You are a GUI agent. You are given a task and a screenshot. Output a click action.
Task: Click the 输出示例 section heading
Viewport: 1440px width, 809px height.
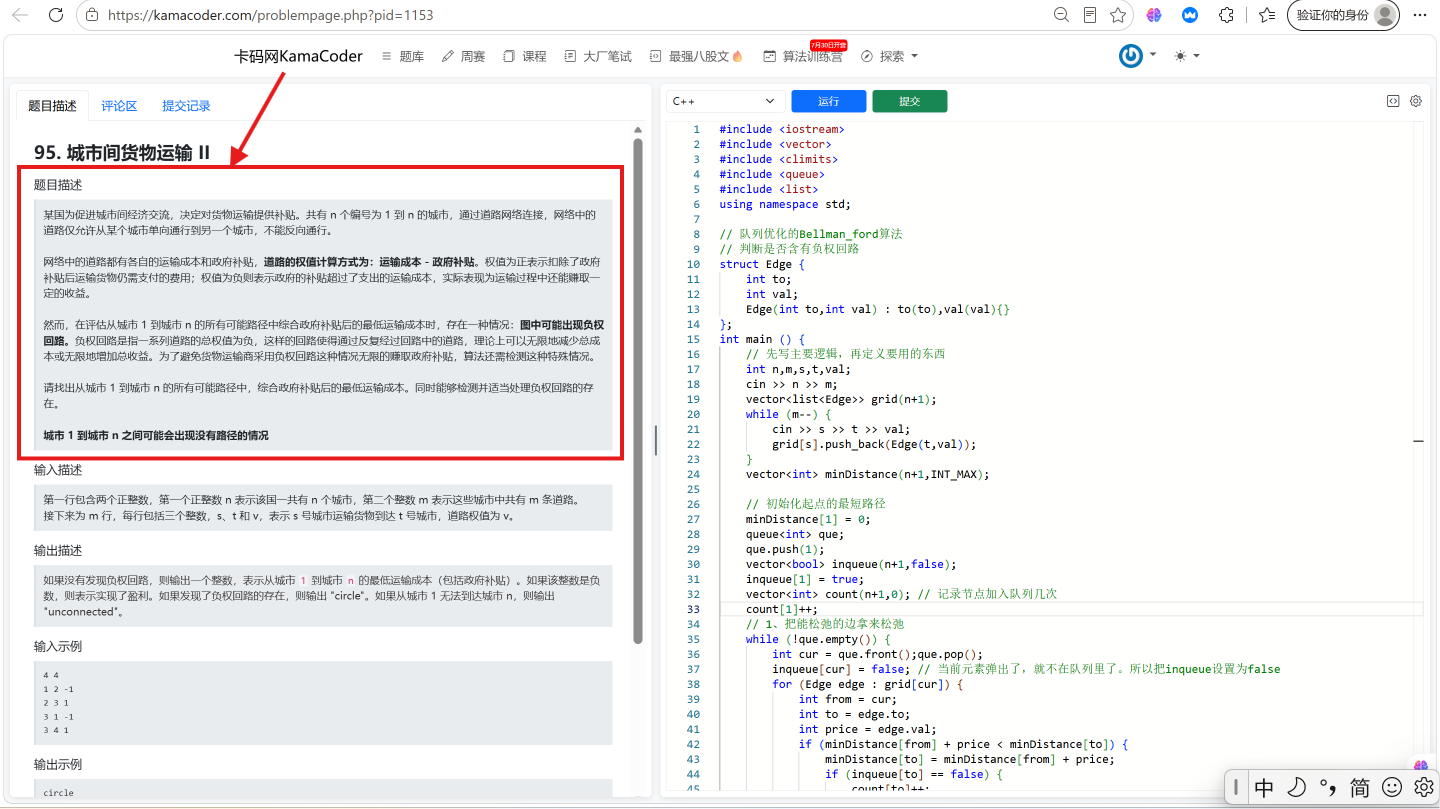(58, 764)
